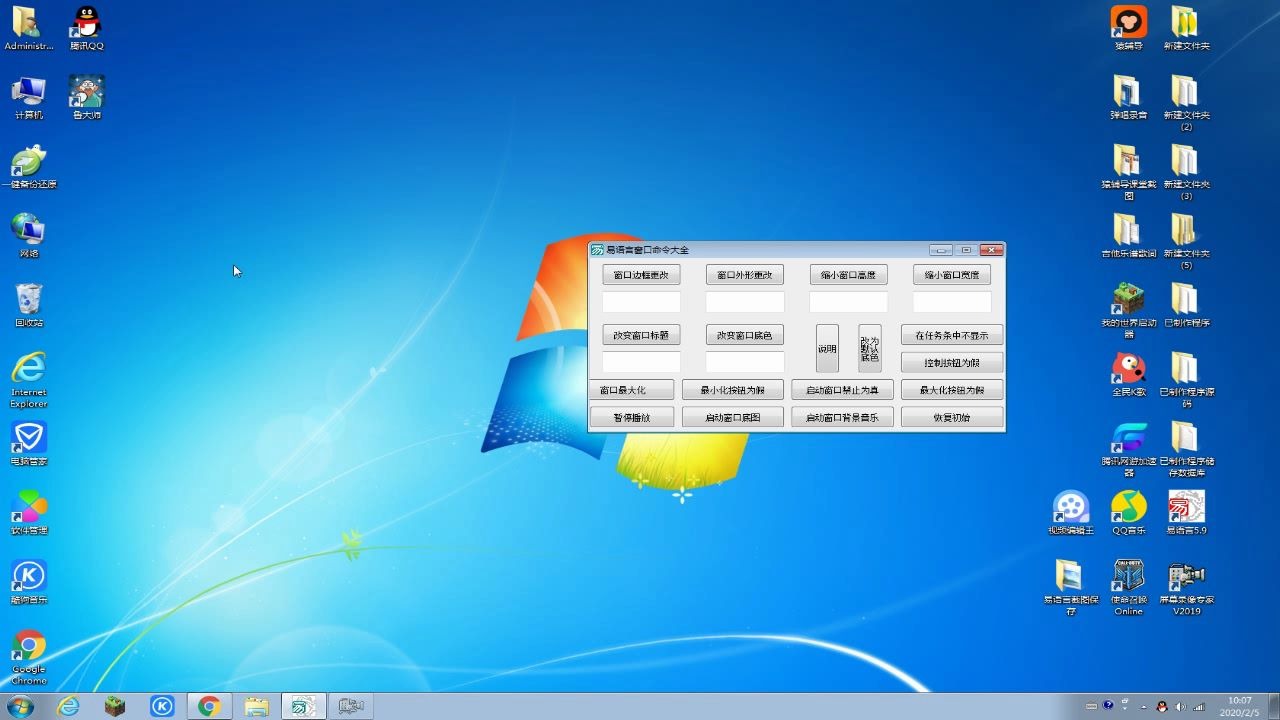Select the 软件管理 desktop icon
The width and height of the screenshot is (1280, 720).
[28, 512]
